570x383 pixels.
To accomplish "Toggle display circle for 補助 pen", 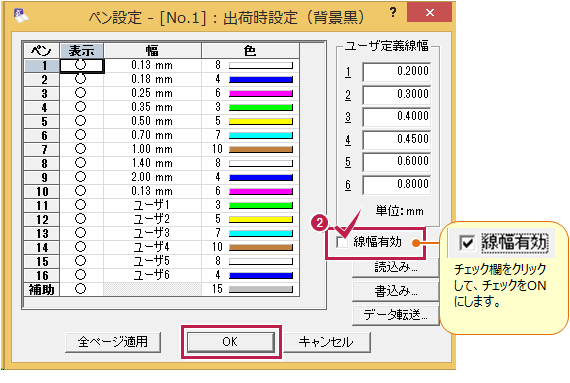I will (81, 289).
